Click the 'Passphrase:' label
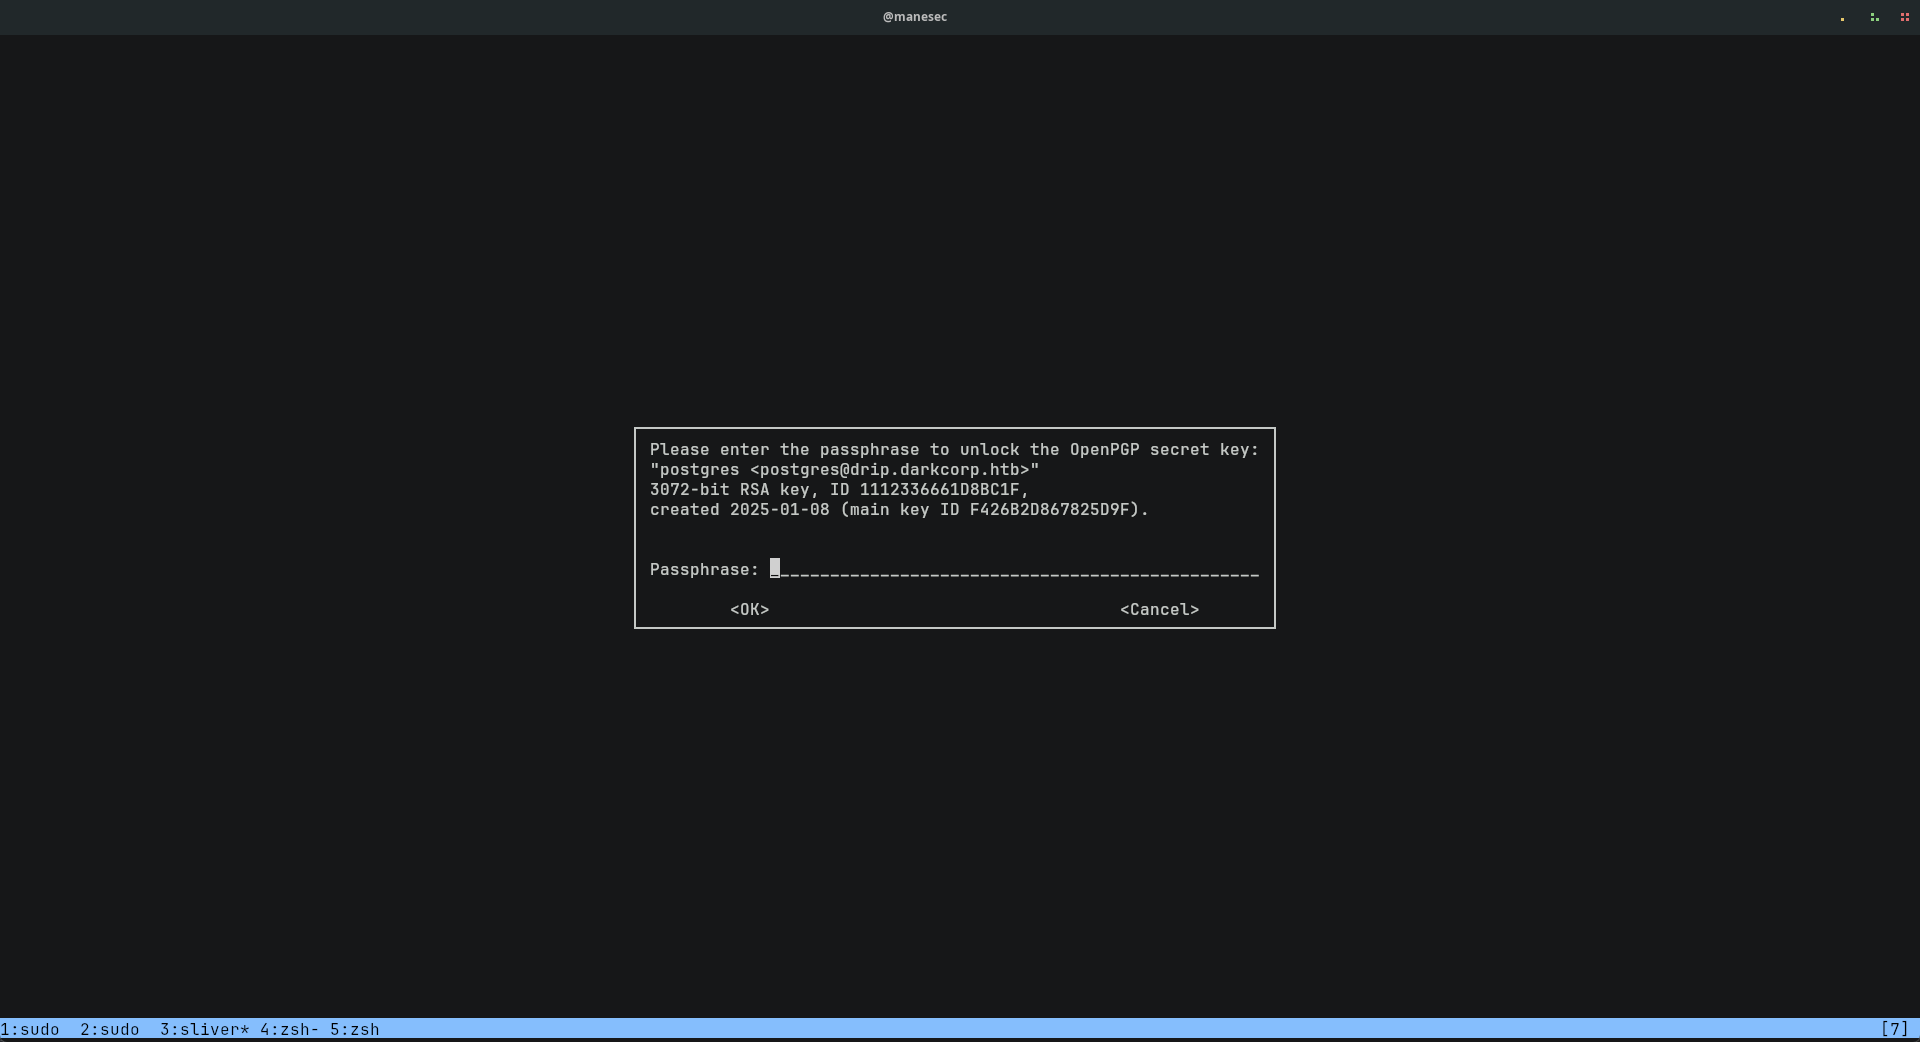 704,570
